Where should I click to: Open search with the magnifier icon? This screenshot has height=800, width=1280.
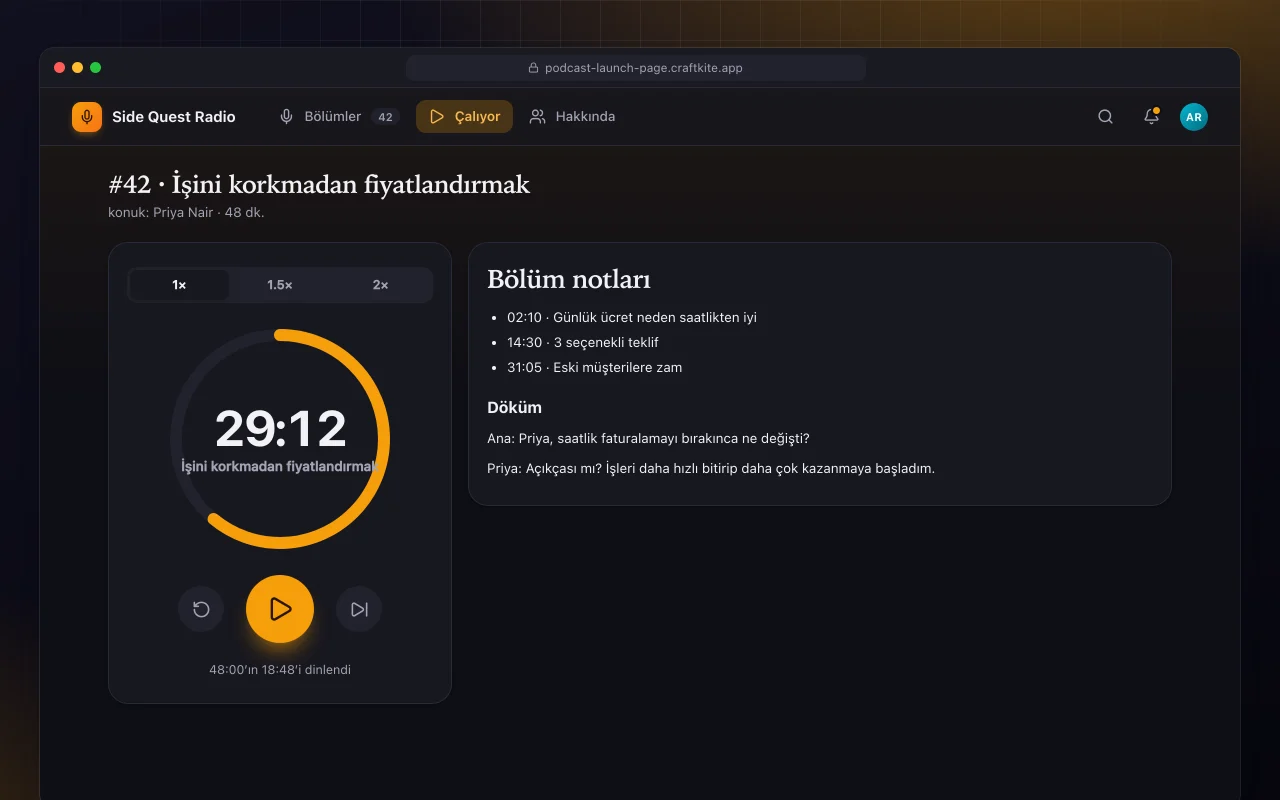(x=1105, y=117)
